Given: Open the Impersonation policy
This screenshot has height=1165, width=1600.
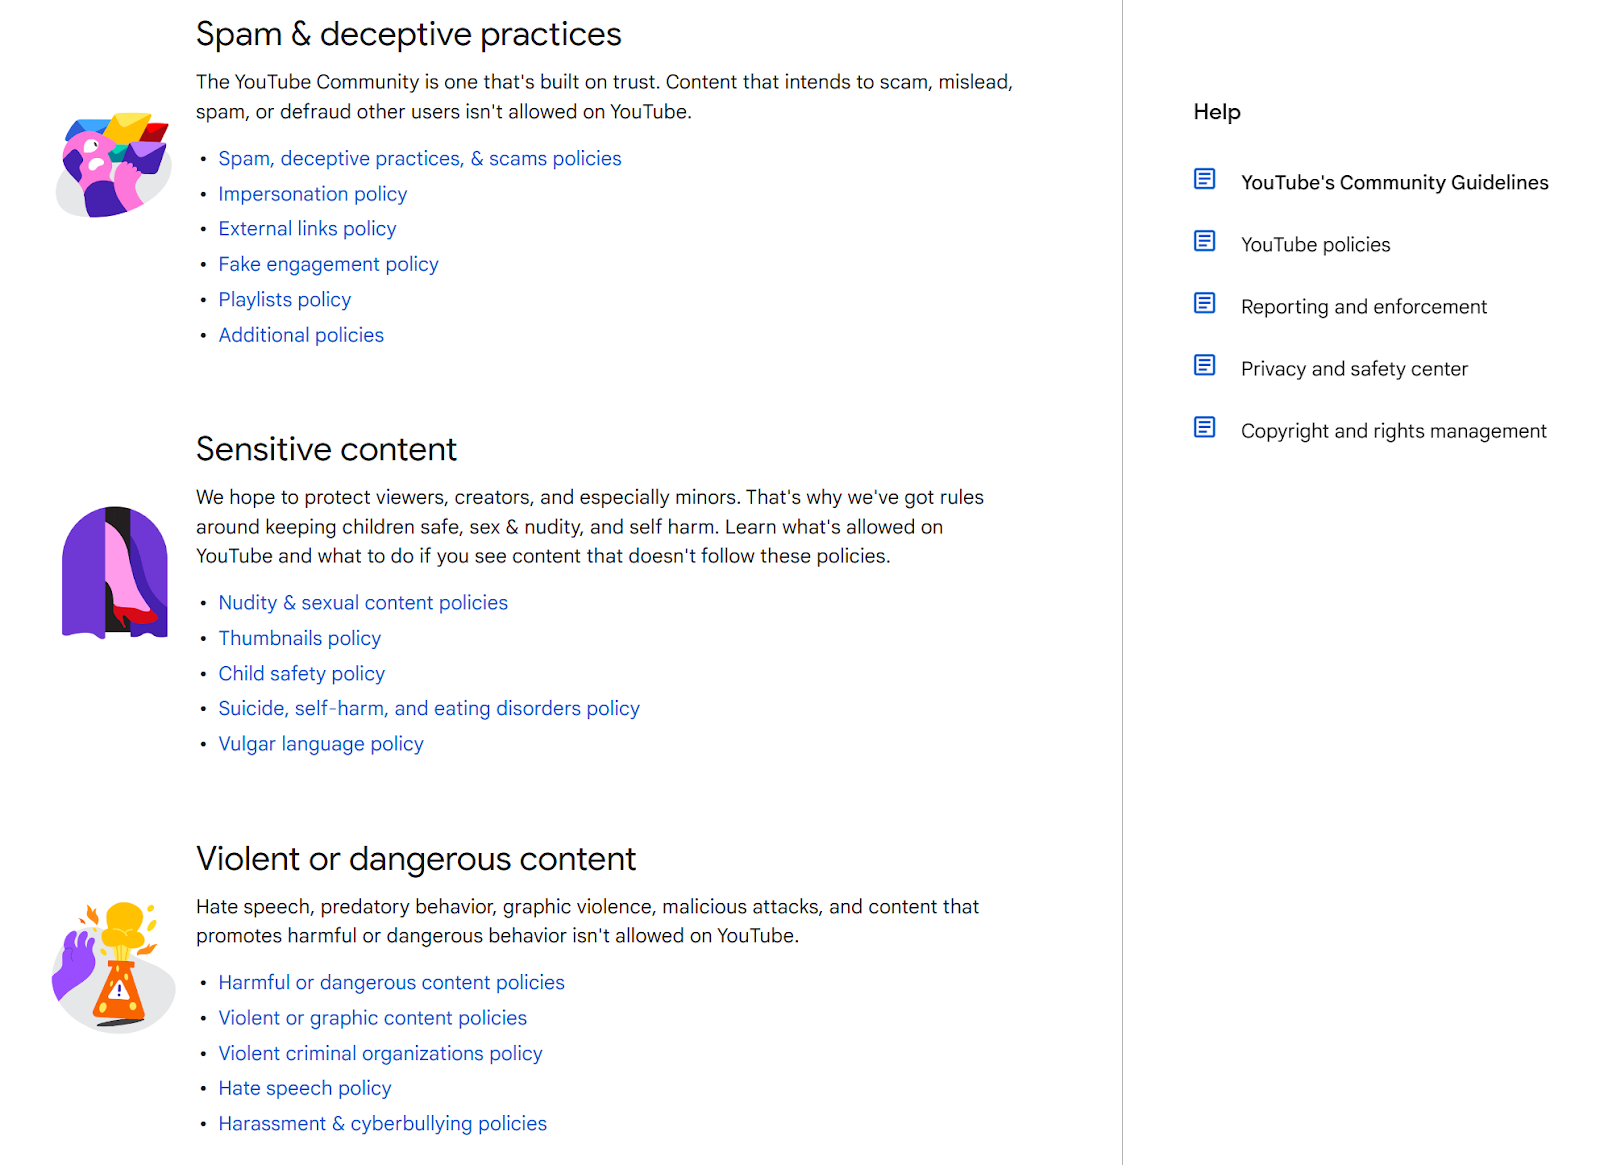Looking at the screenshot, I should [312, 194].
